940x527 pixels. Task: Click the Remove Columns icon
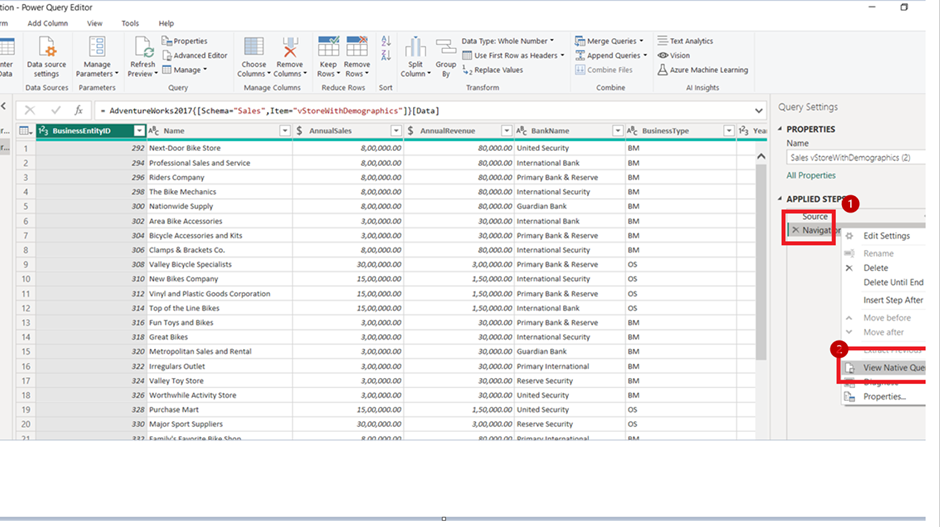(x=289, y=48)
